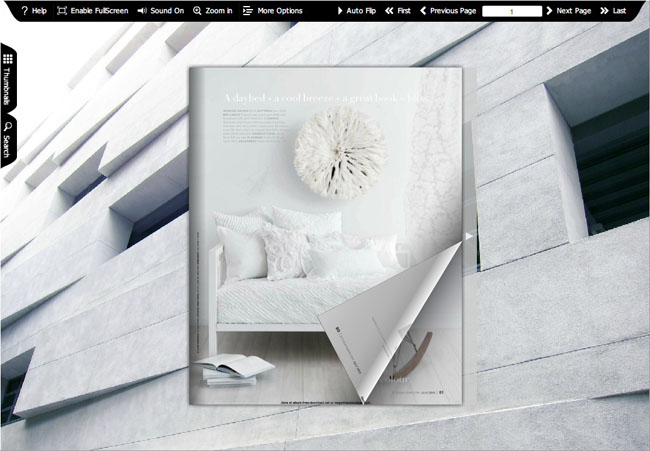Viewport: 650px width, 451px height.
Task: Click Zoom In label
Action: pyautogui.click(x=218, y=11)
